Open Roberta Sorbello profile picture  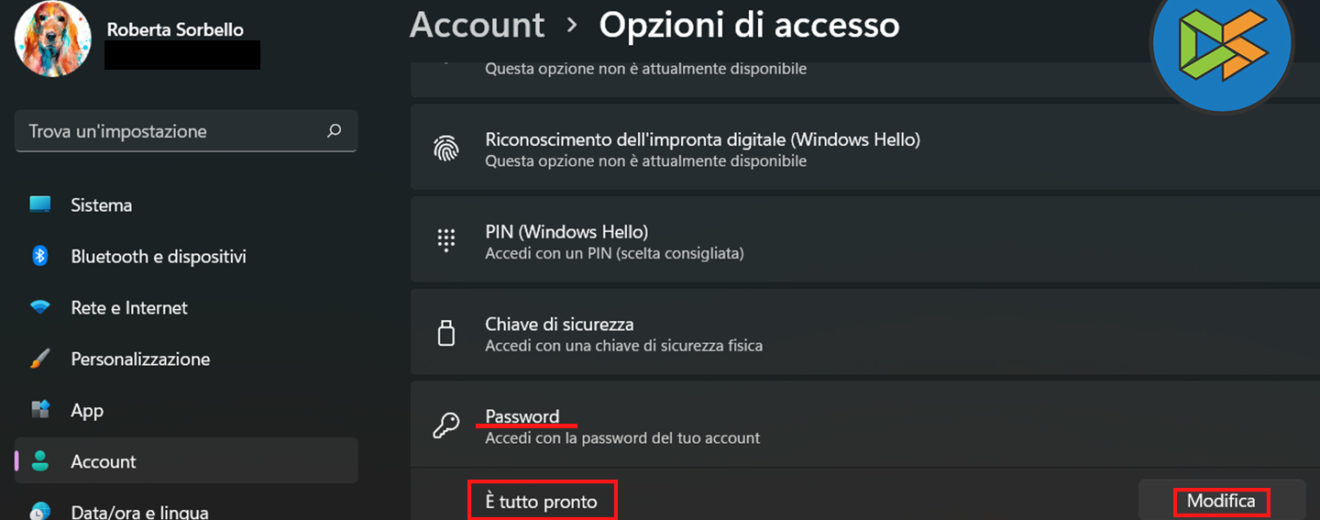tap(54, 39)
